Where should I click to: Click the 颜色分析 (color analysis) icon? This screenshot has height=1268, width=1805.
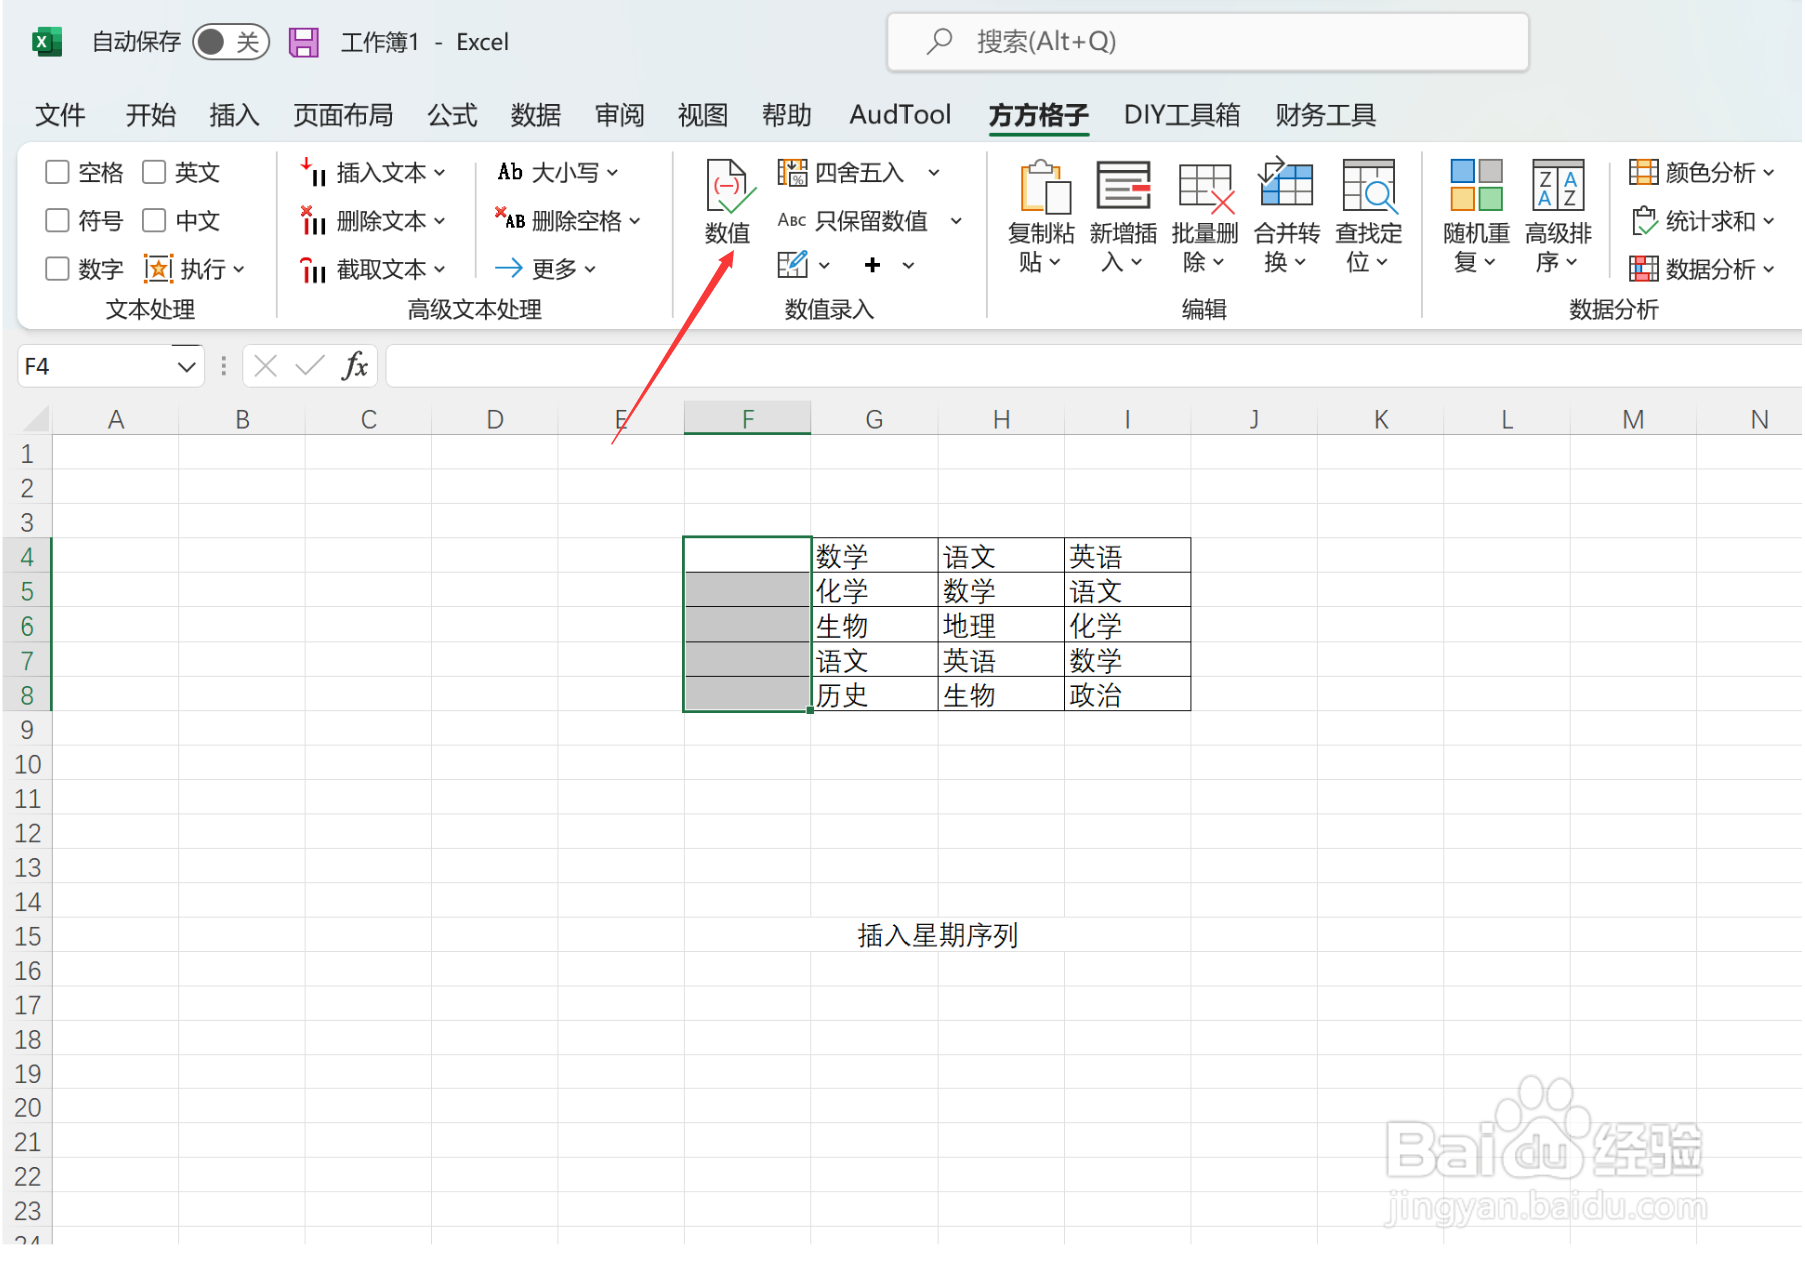click(x=1643, y=172)
